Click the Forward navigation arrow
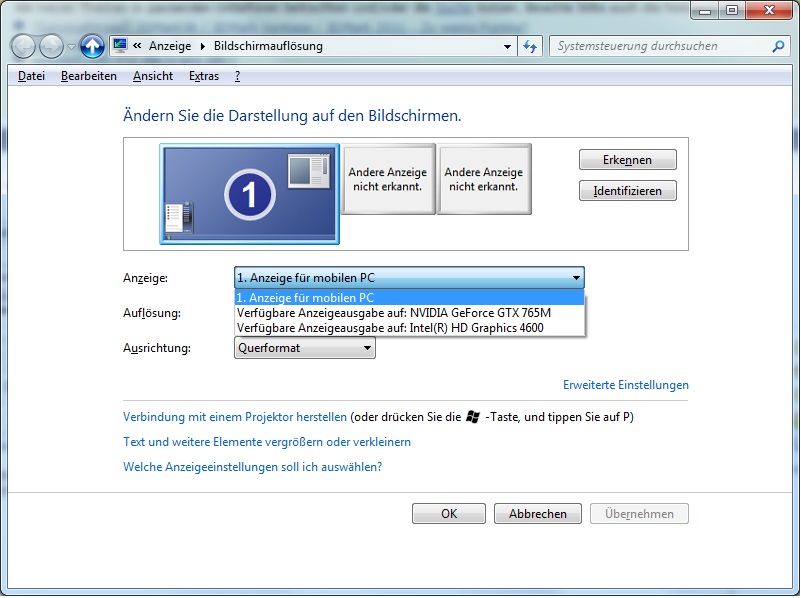The height and width of the screenshot is (598, 801). 52,46
